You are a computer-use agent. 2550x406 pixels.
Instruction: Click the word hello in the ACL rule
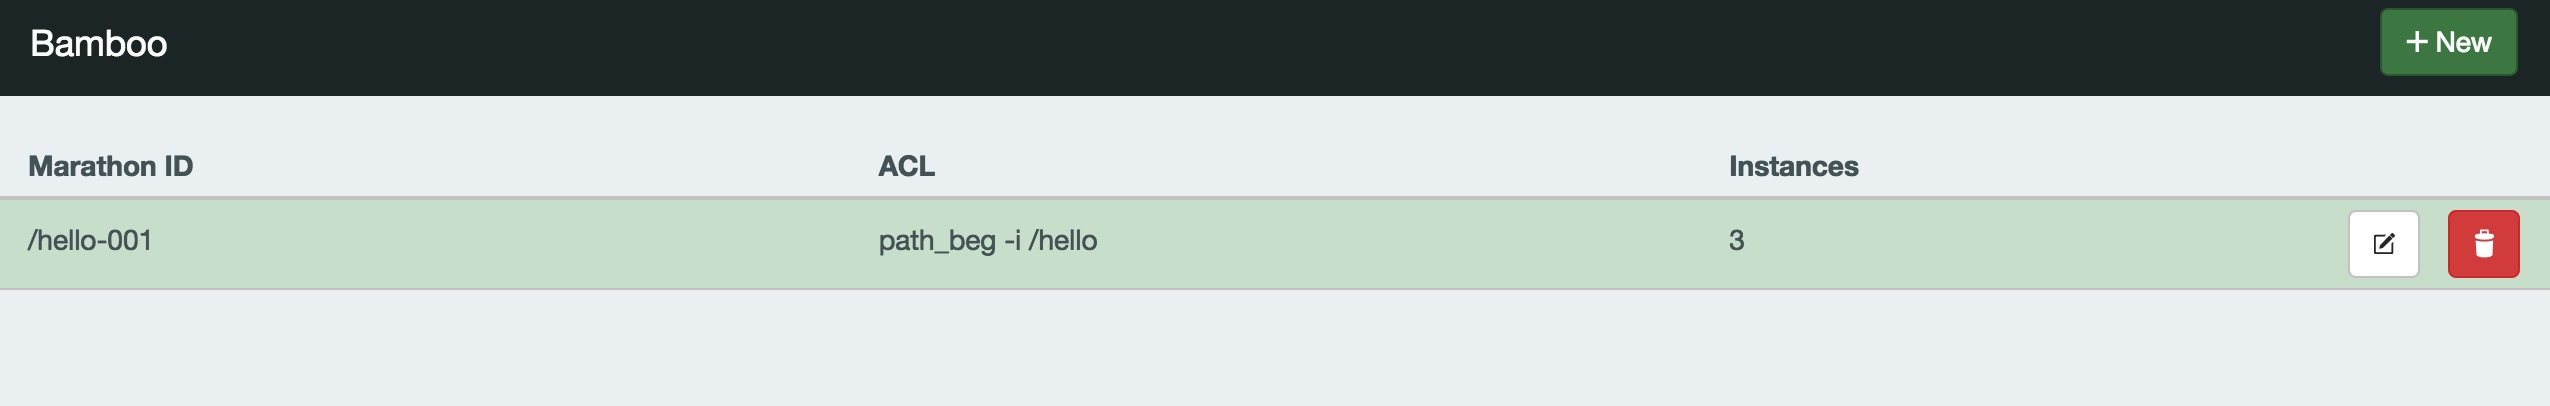pyautogui.click(x=1069, y=241)
